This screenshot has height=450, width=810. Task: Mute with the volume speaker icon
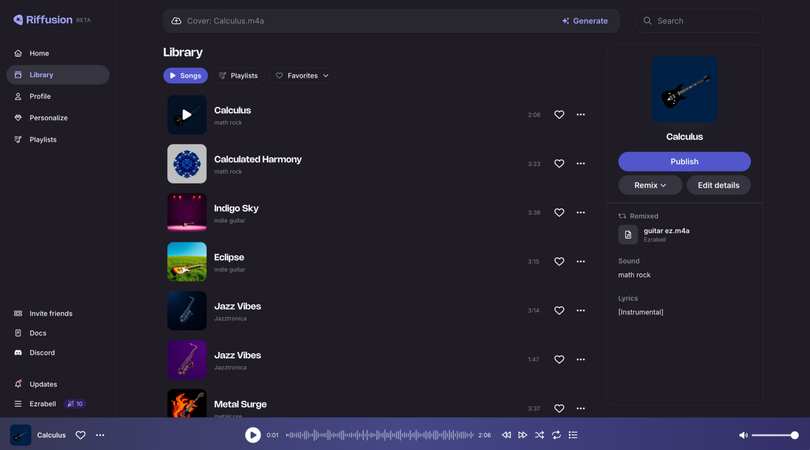point(743,435)
